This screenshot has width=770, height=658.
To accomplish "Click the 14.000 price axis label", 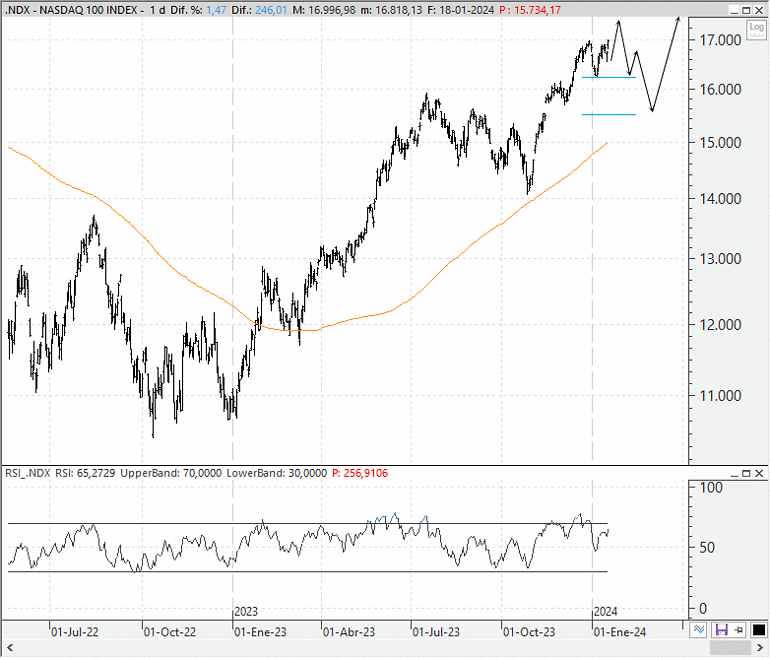I will pyautogui.click(x=720, y=199).
